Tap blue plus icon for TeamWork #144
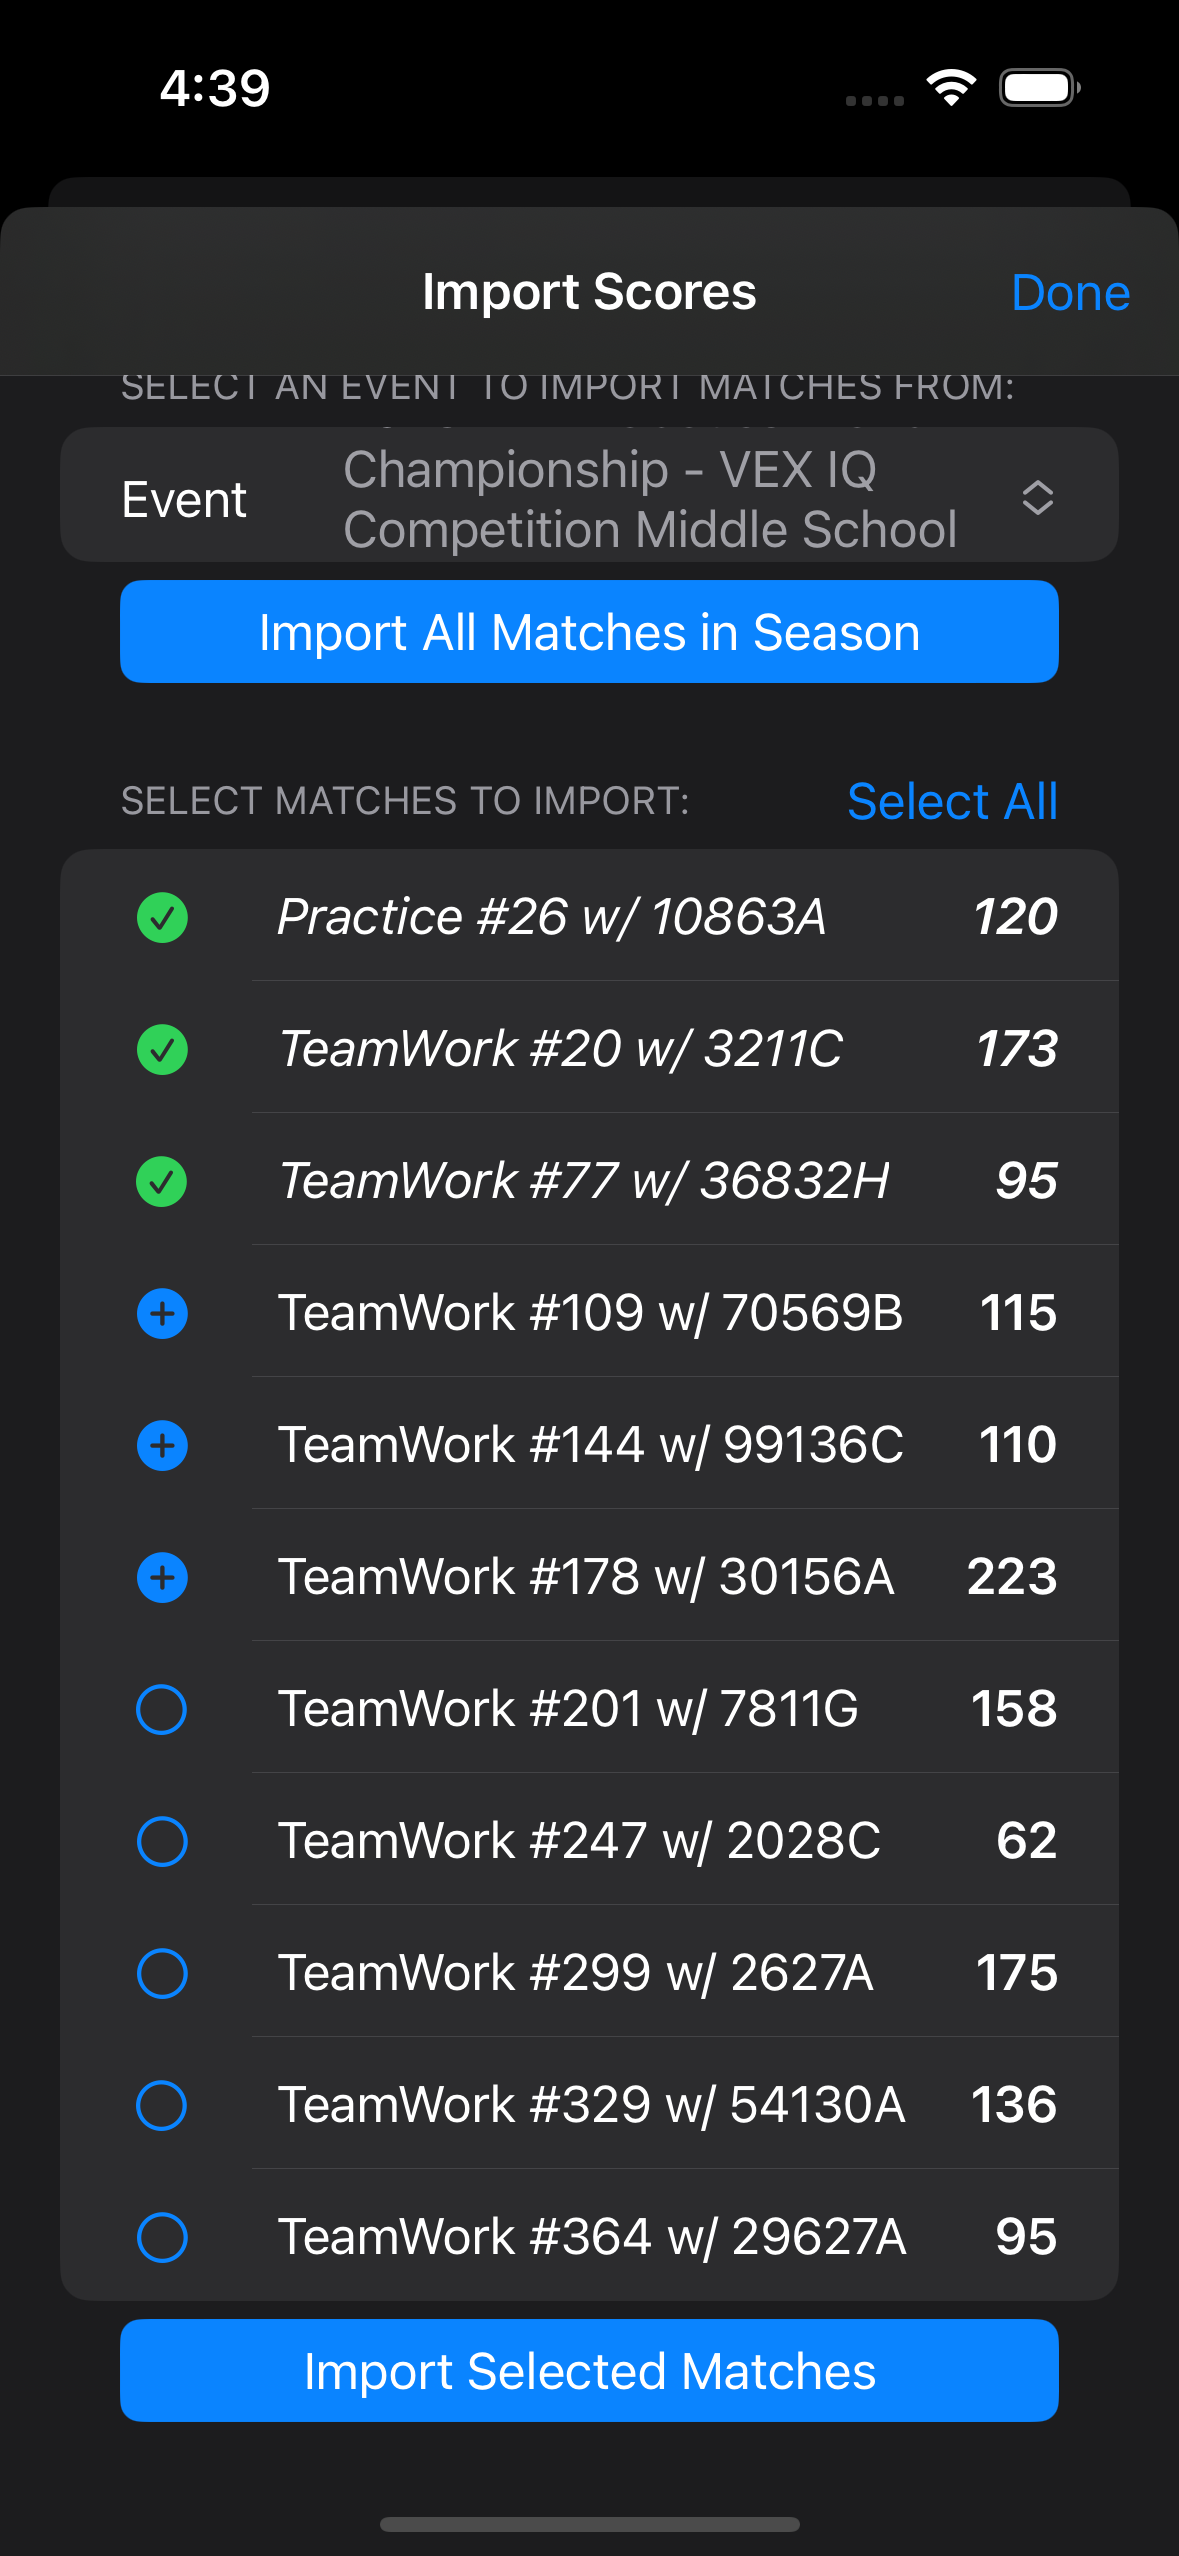This screenshot has width=1179, height=2556. click(x=162, y=1445)
